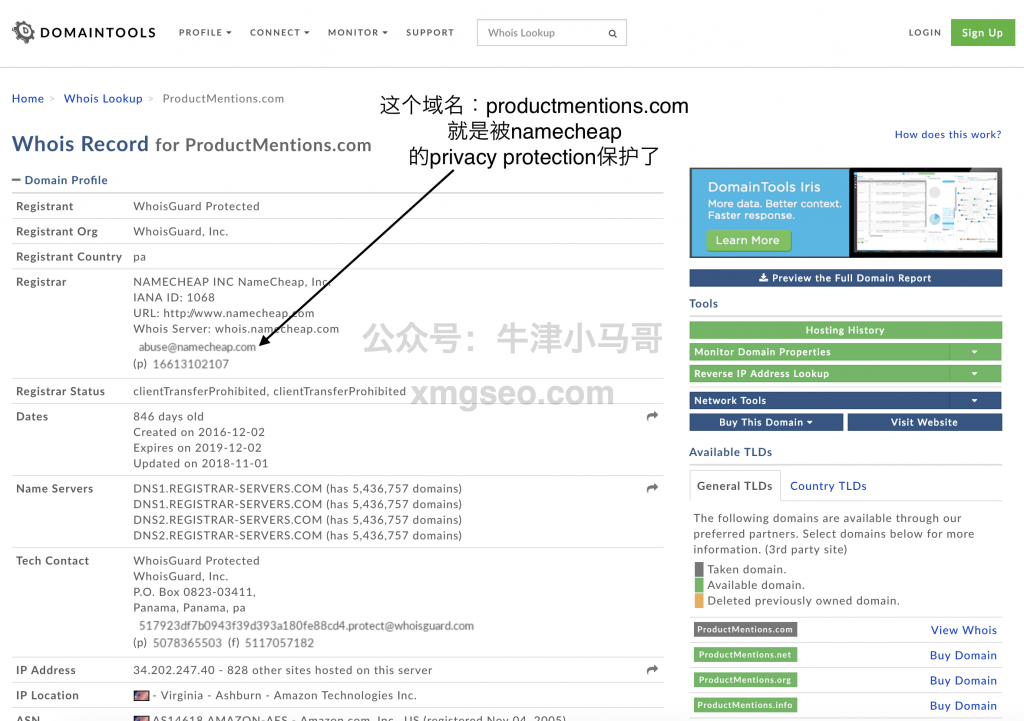
Task: Click 'WhoisGuard, Inc.' Registrant Org value
Action: [181, 232]
